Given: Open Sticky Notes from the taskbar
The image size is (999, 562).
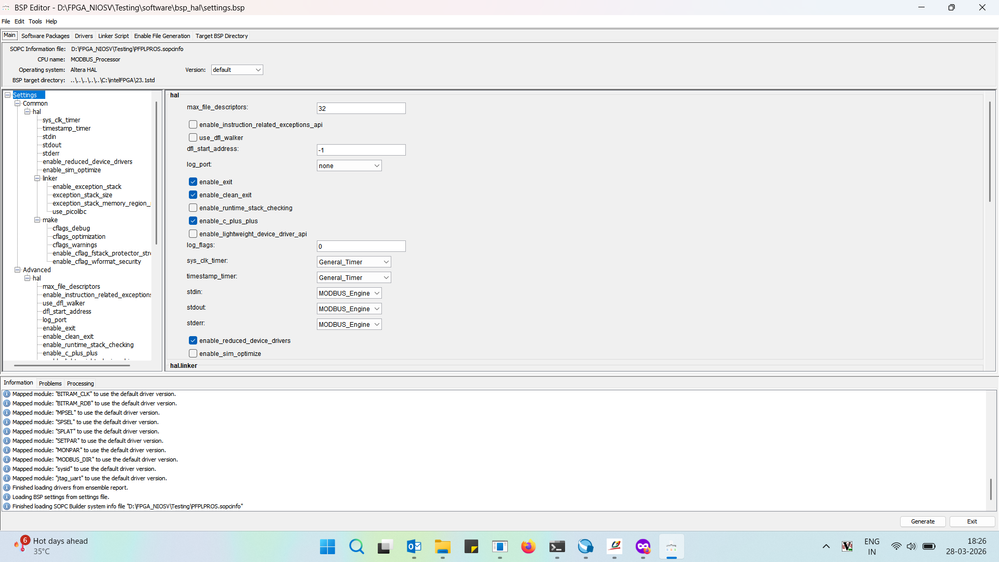Looking at the screenshot, I should 471,547.
